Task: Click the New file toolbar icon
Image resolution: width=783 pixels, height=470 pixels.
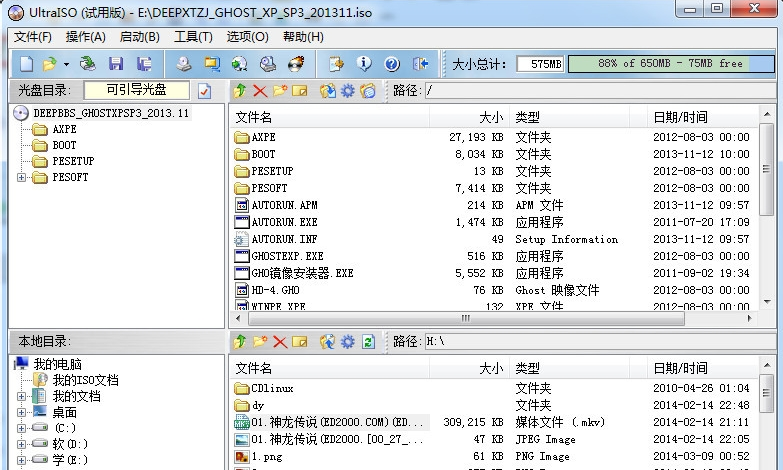Action: coord(26,64)
